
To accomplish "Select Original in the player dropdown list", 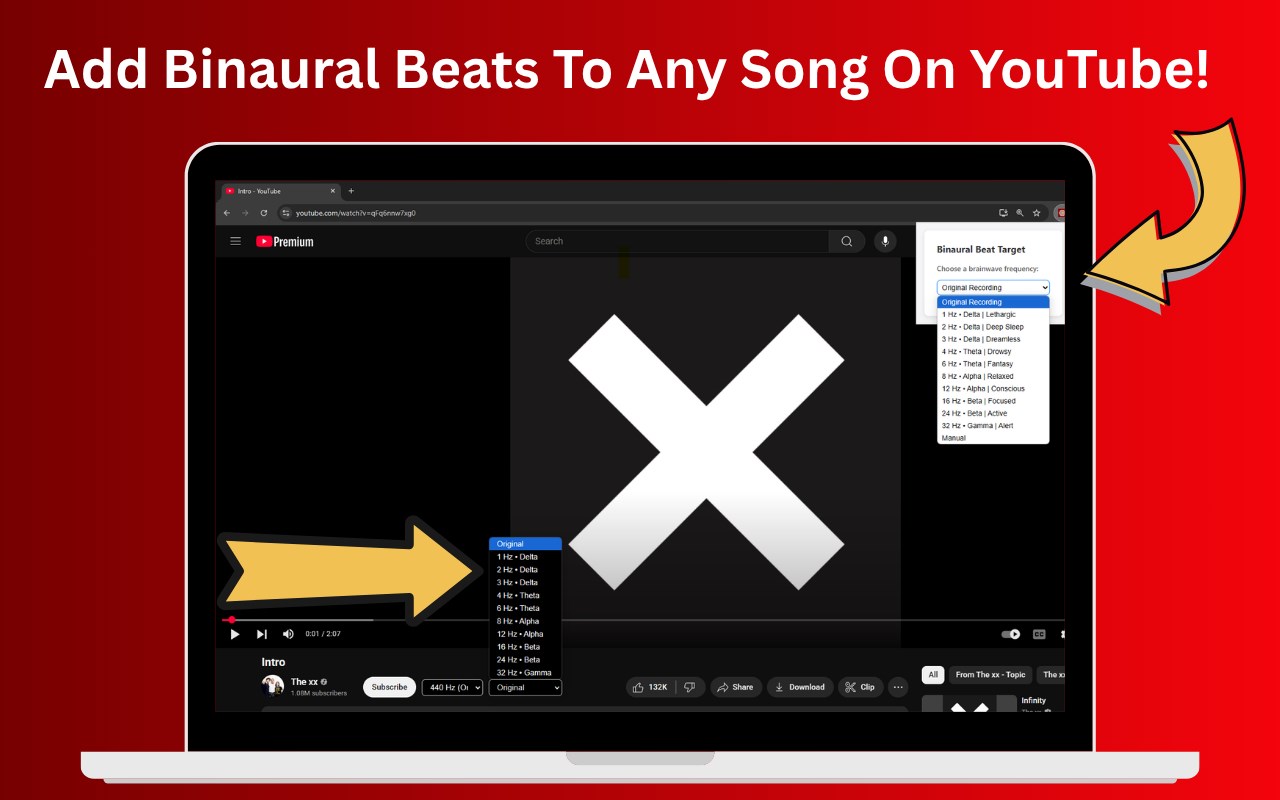I will pos(525,544).
